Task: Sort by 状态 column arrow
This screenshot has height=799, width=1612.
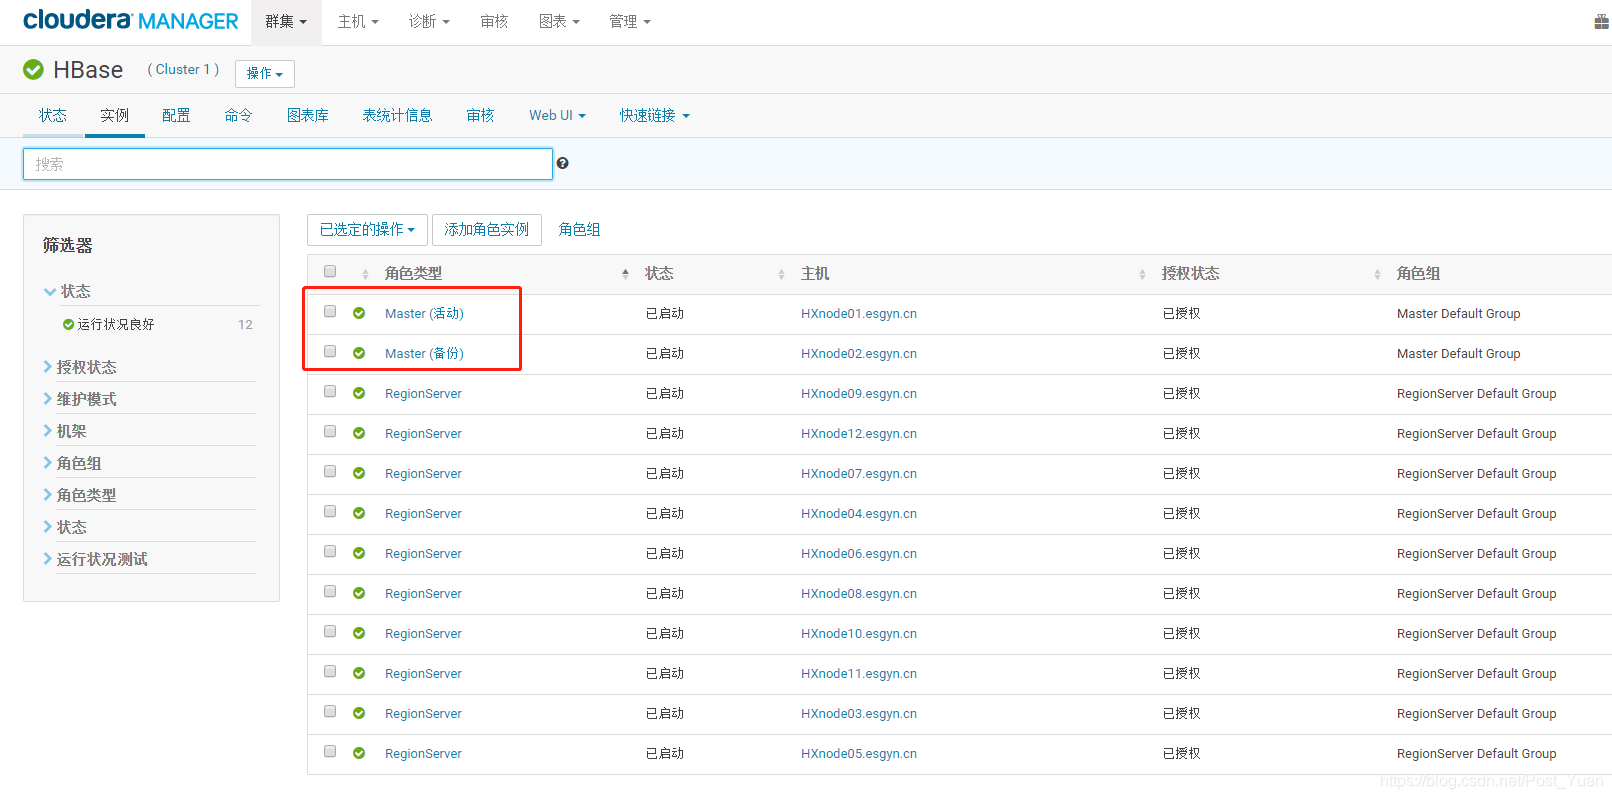Action: [x=781, y=273]
